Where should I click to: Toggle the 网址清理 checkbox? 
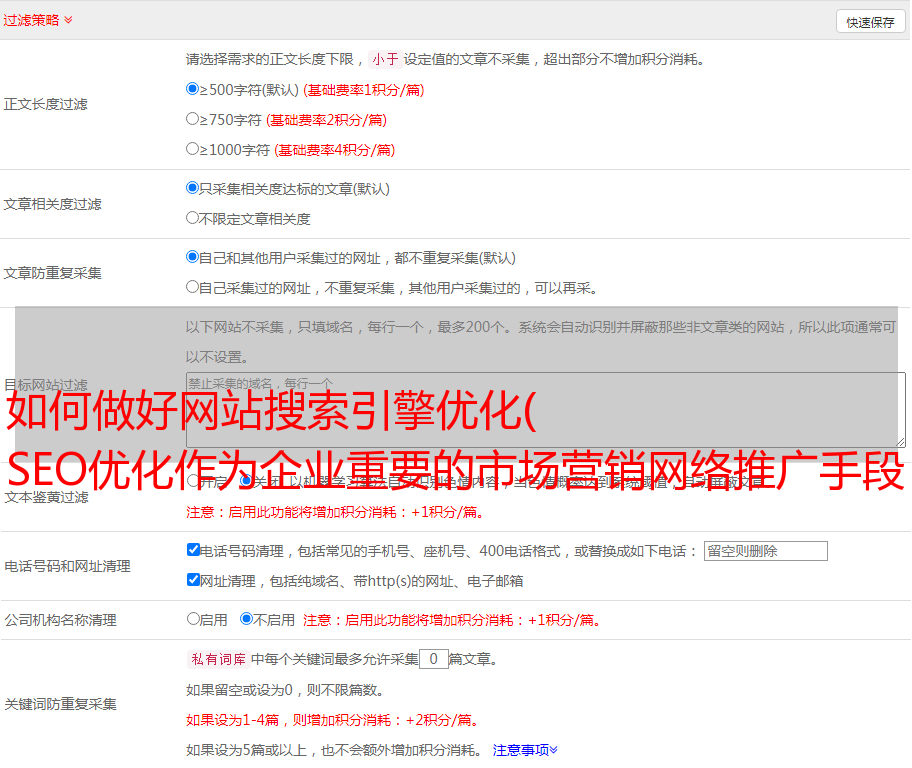(194, 580)
